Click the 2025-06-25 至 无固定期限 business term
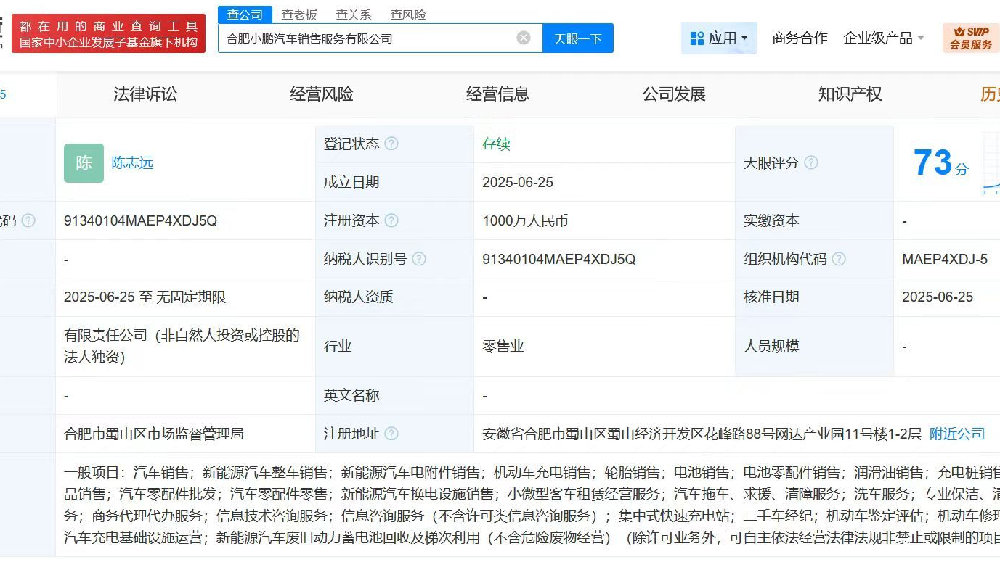1000x562 pixels. (145, 297)
